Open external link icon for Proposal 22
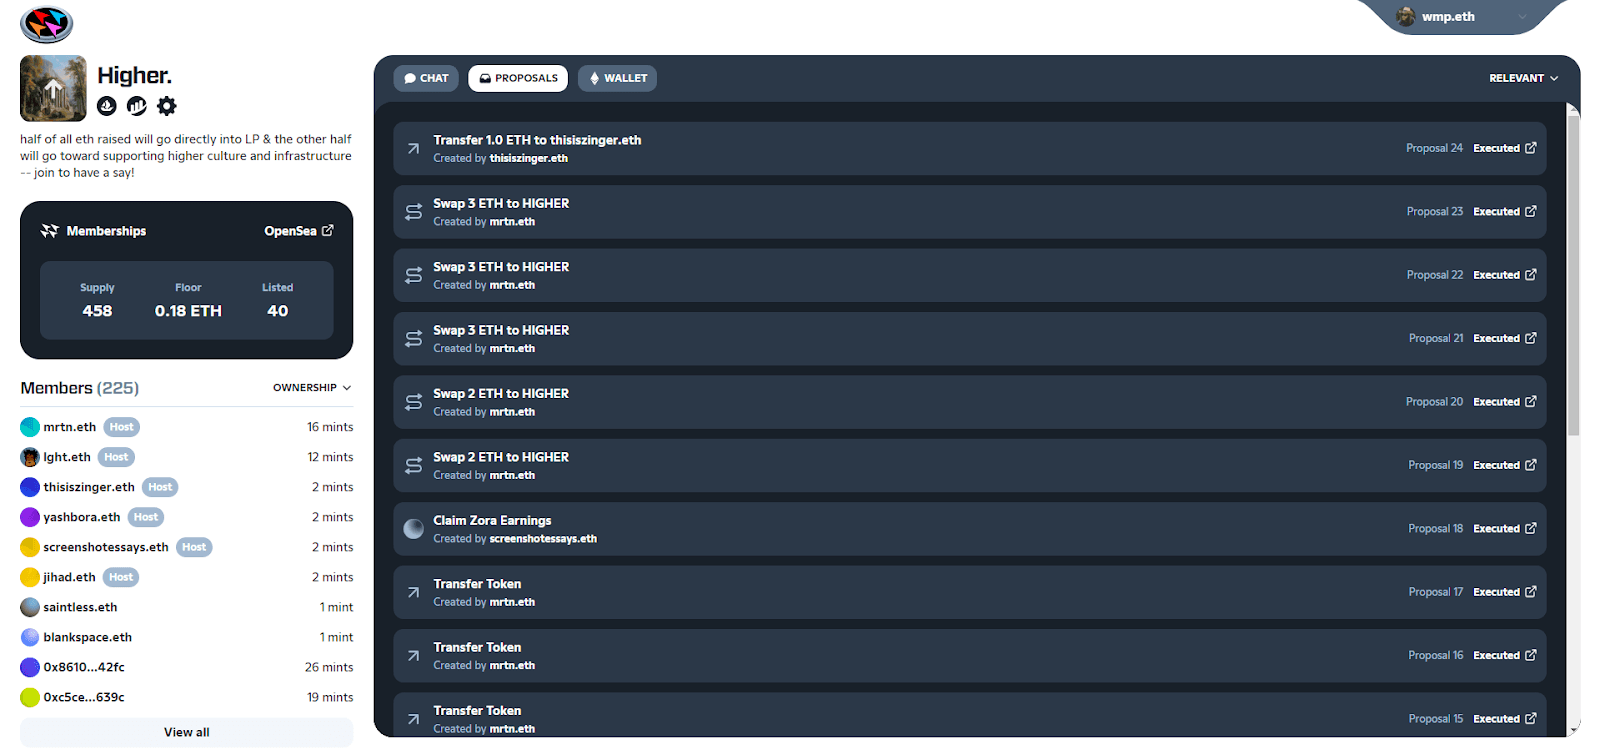 pyautogui.click(x=1531, y=275)
